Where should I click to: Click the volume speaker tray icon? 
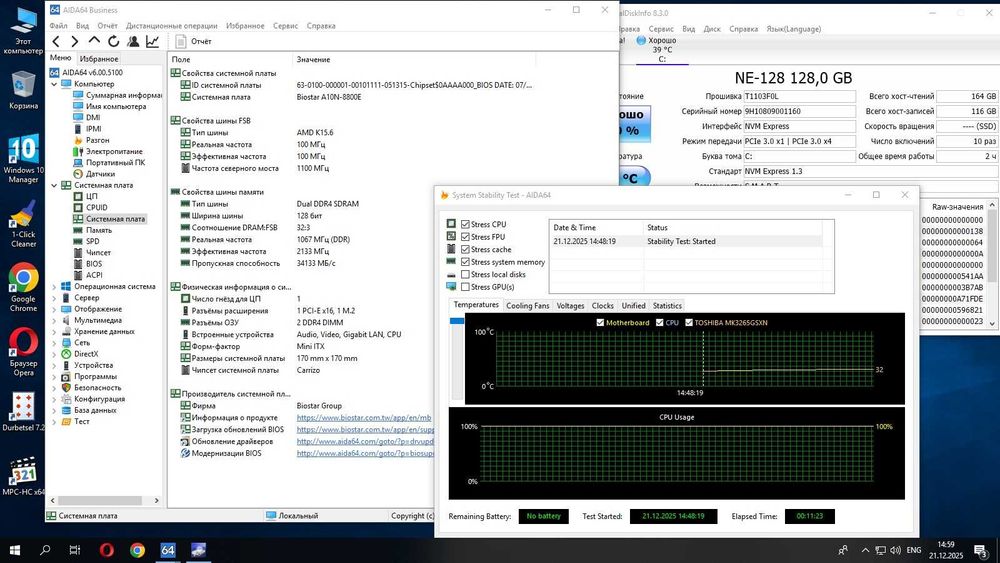[x=895, y=550]
